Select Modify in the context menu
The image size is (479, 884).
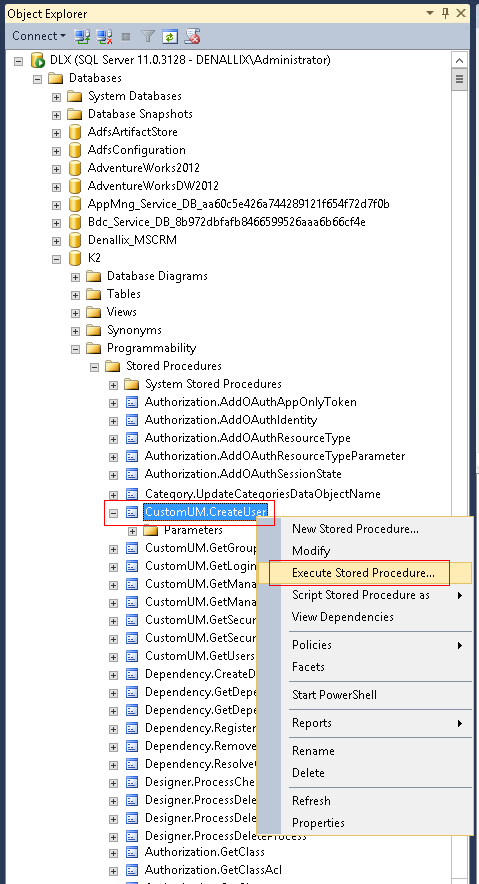[311, 551]
